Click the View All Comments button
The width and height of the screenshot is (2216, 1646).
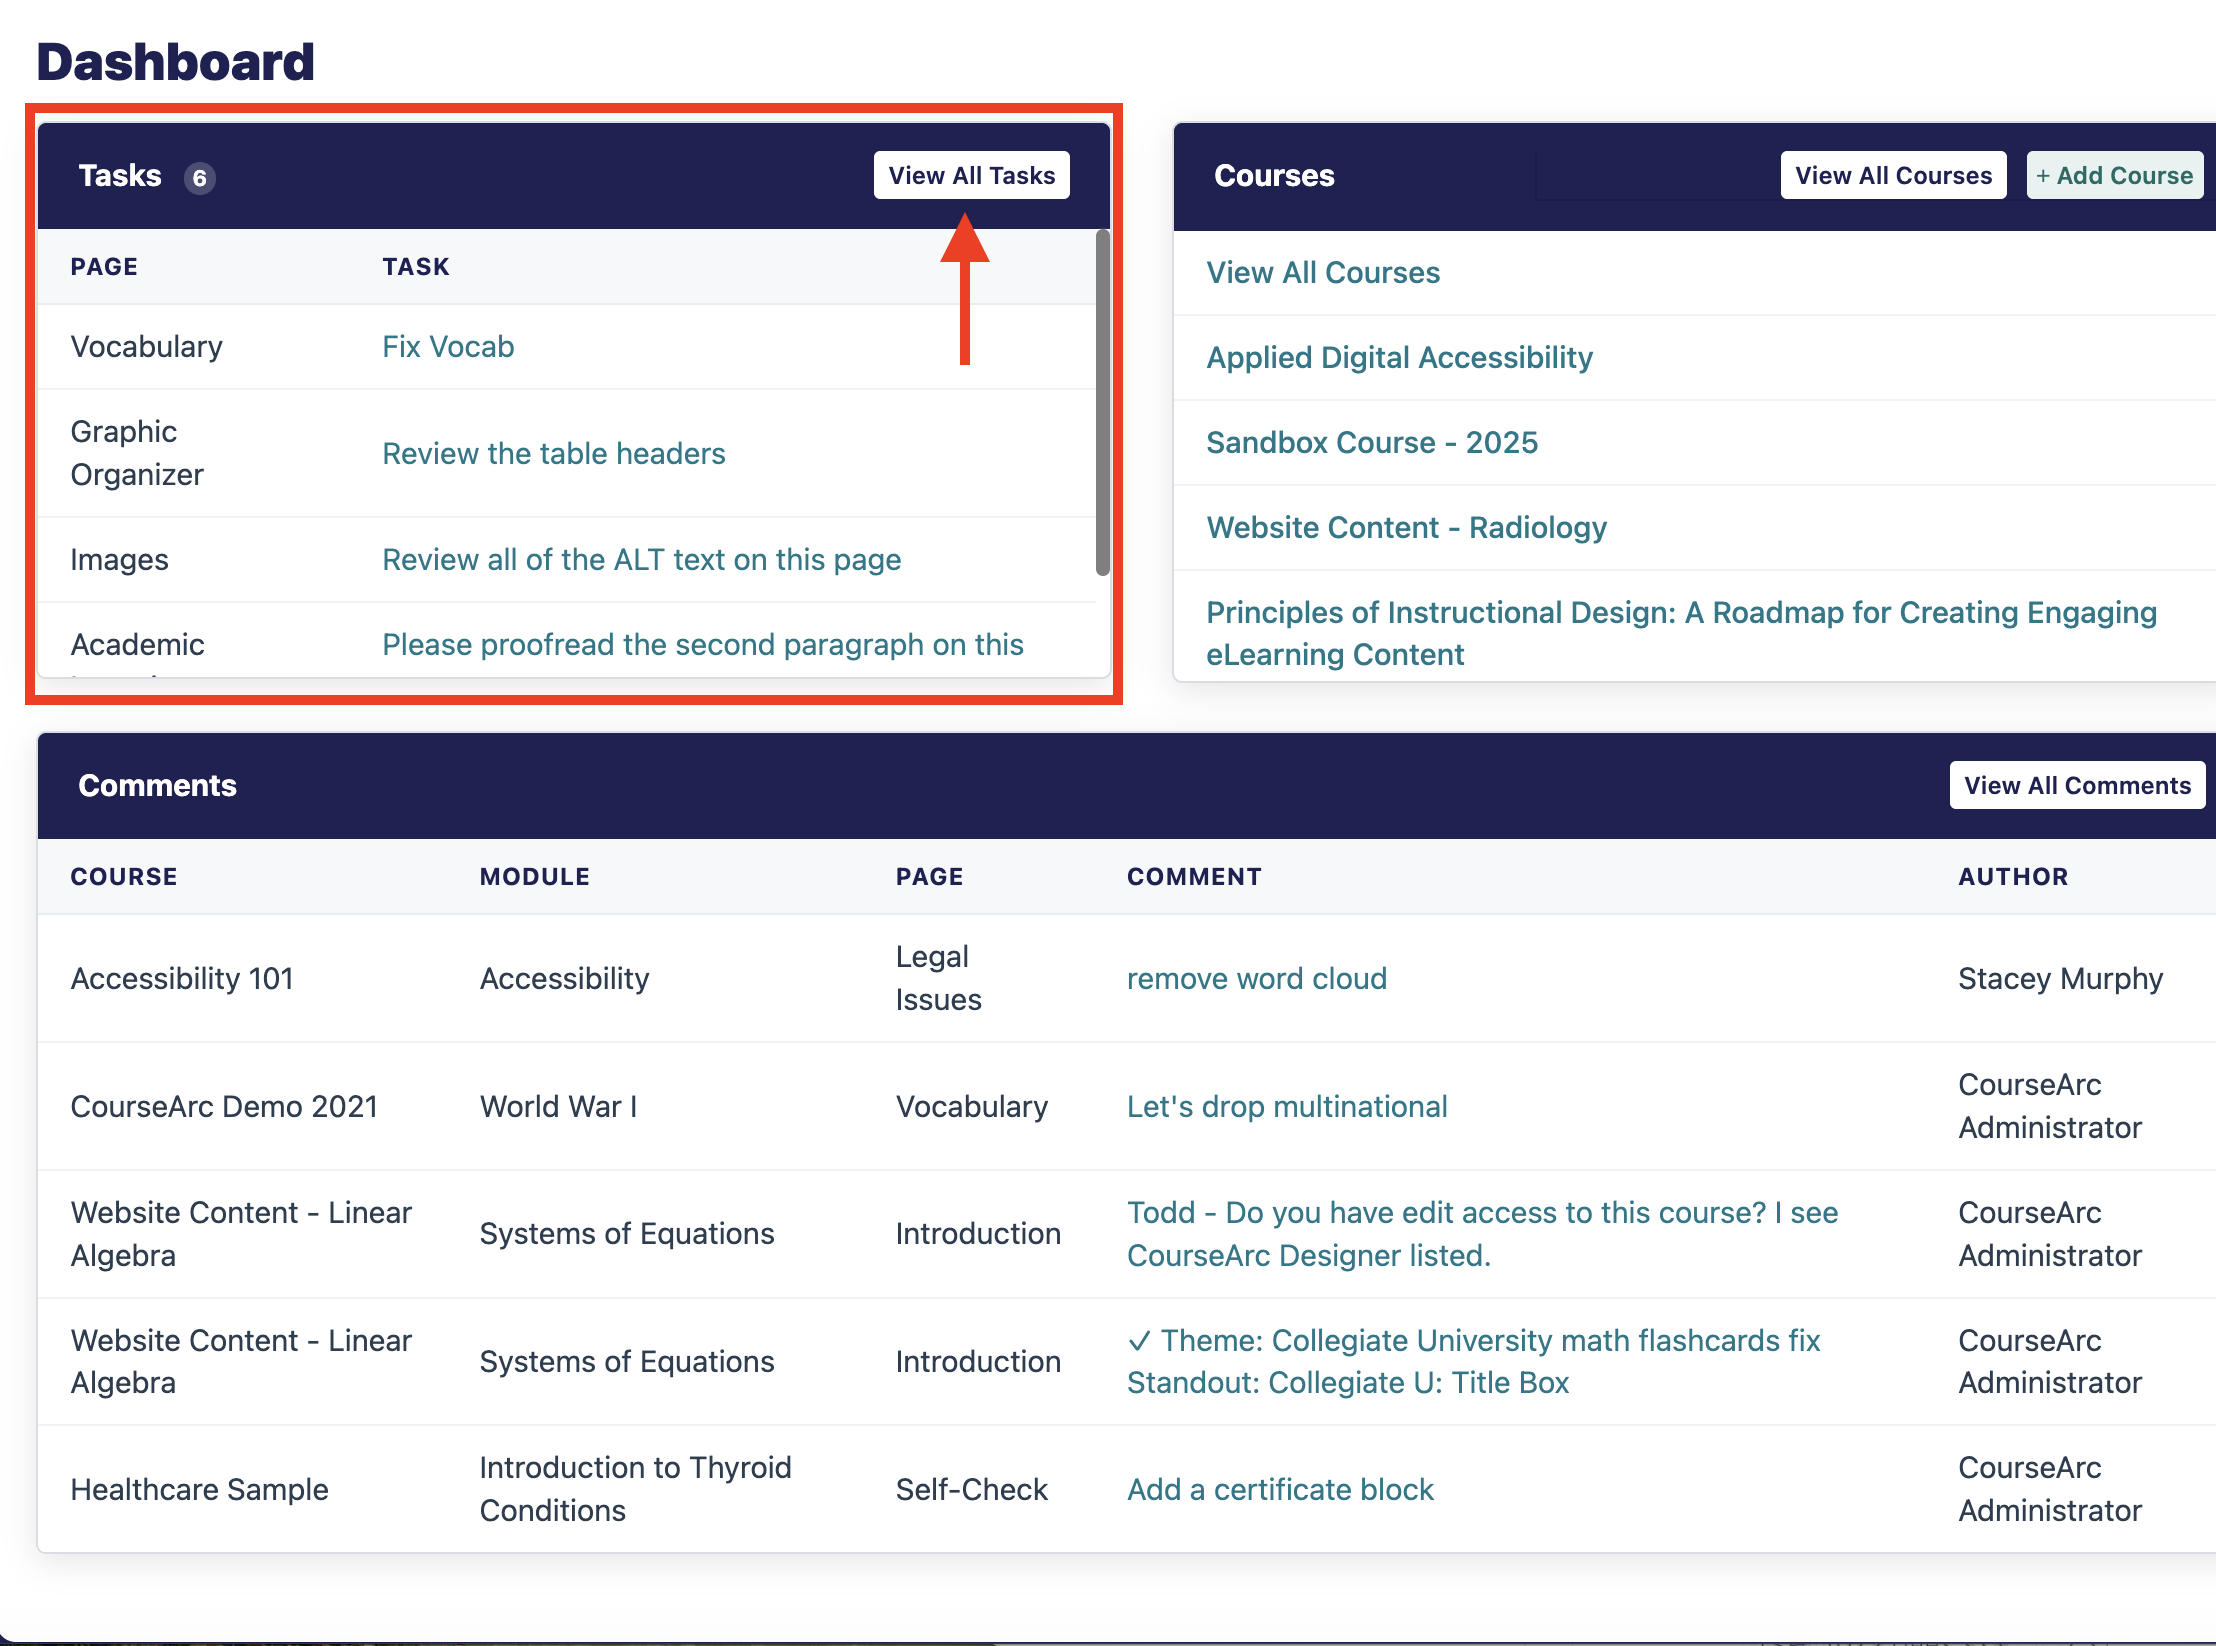point(2077,785)
